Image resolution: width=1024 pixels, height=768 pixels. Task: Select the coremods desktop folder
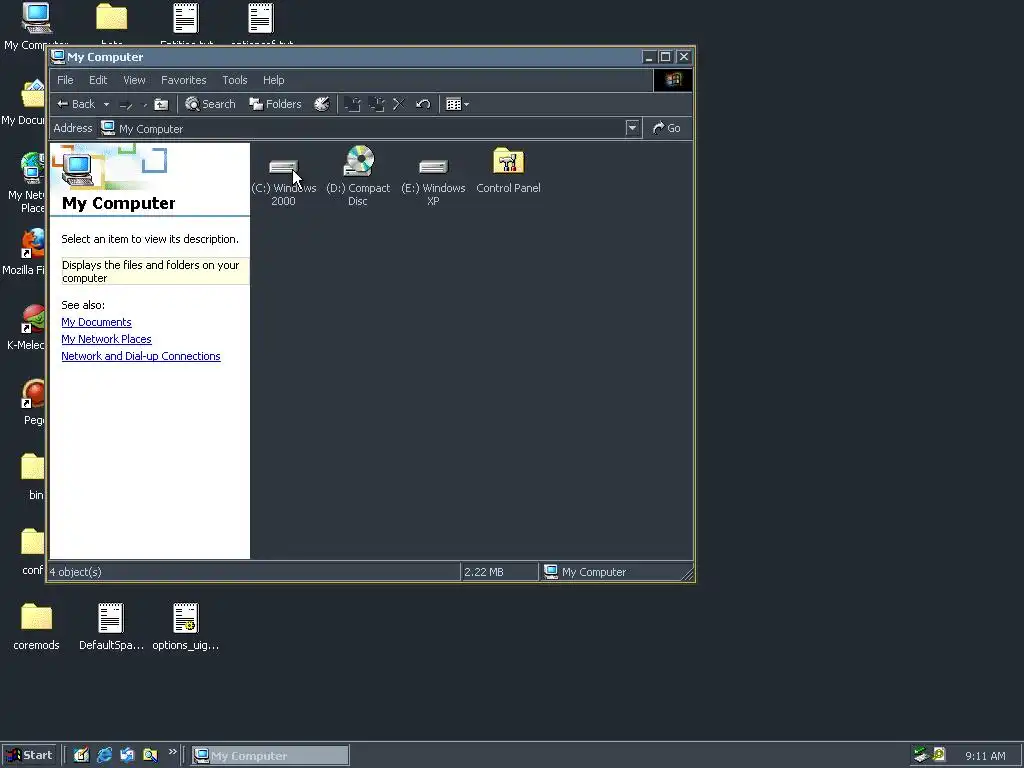click(36, 627)
